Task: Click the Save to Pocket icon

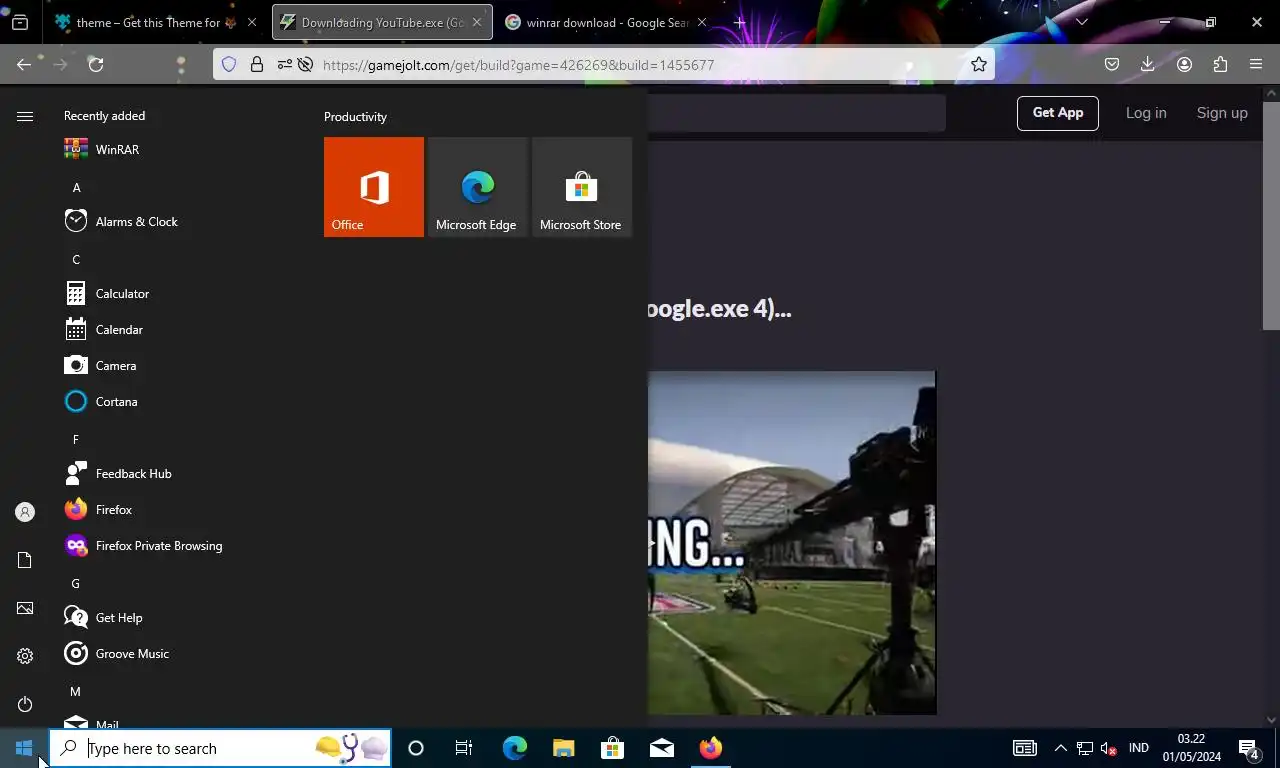Action: [1112, 64]
